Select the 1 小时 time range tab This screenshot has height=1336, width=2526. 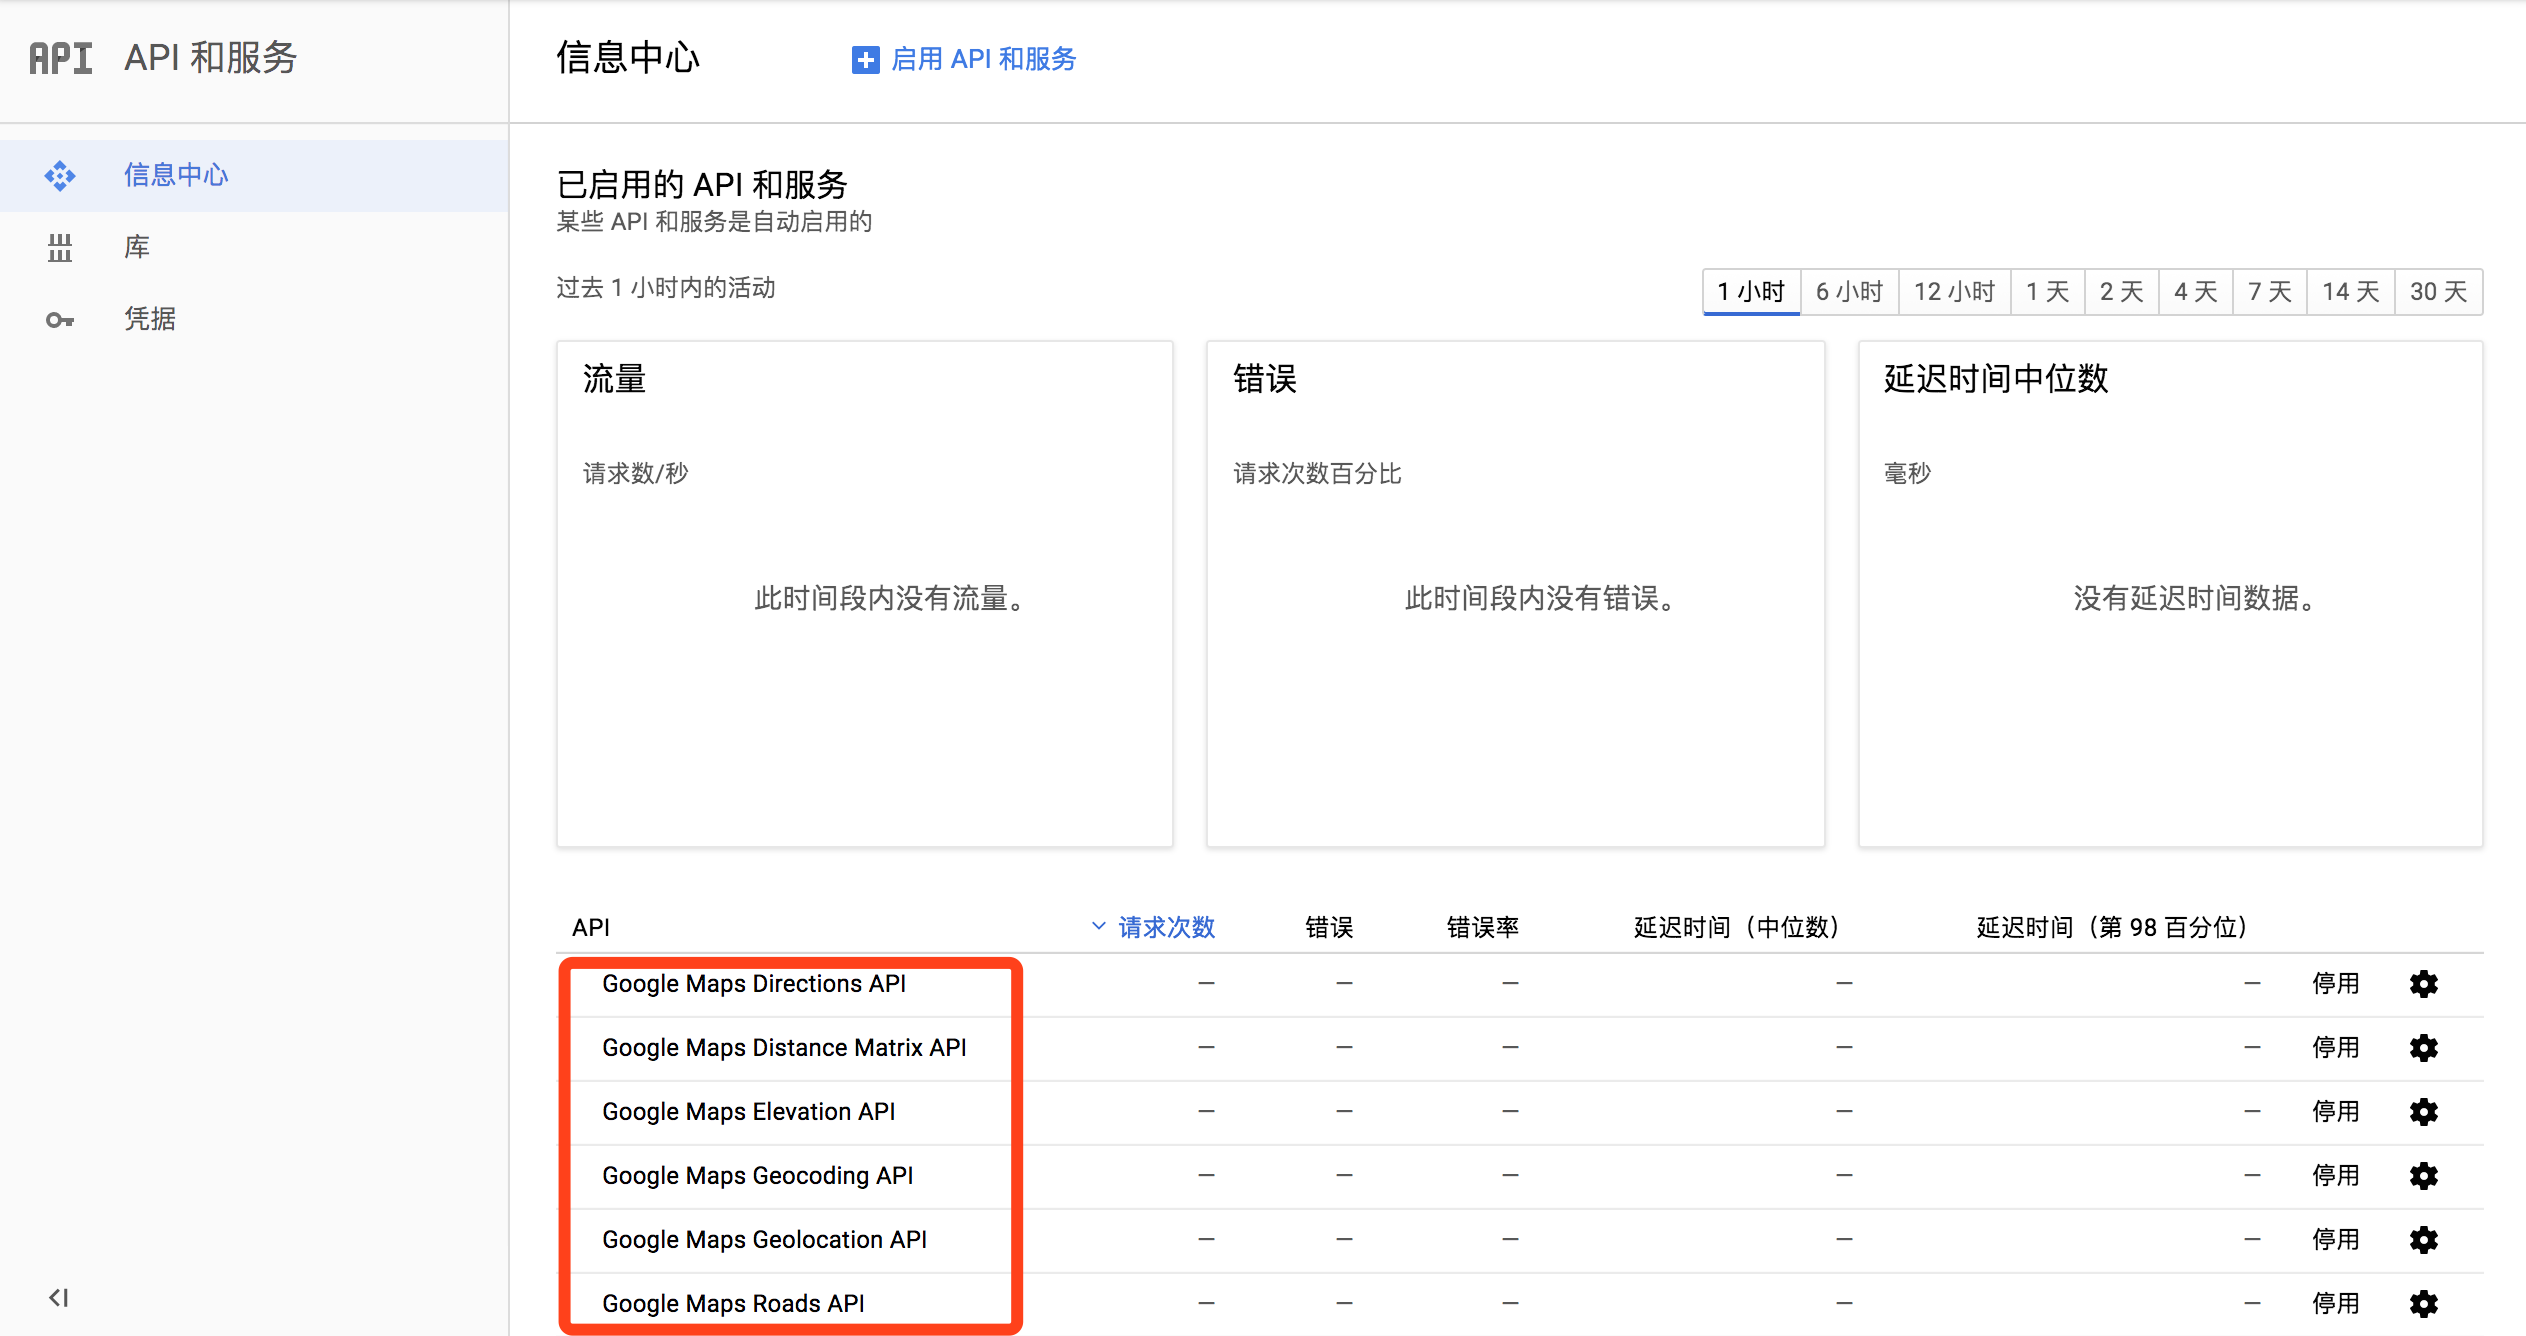pos(1751,292)
